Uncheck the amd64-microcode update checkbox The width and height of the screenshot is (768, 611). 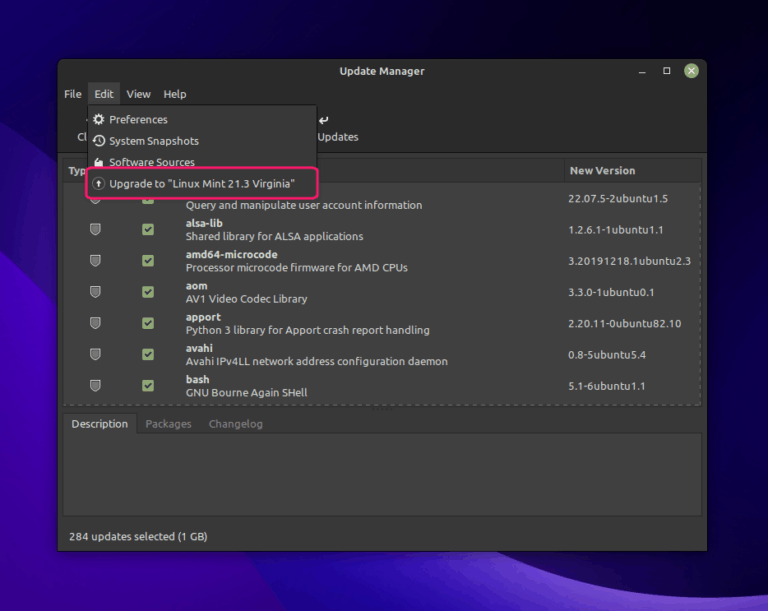point(148,261)
